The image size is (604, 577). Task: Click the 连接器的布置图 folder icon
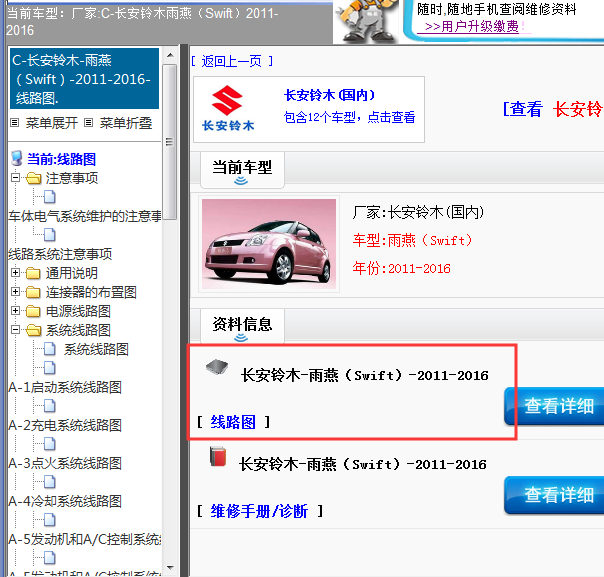[x=34, y=292]
